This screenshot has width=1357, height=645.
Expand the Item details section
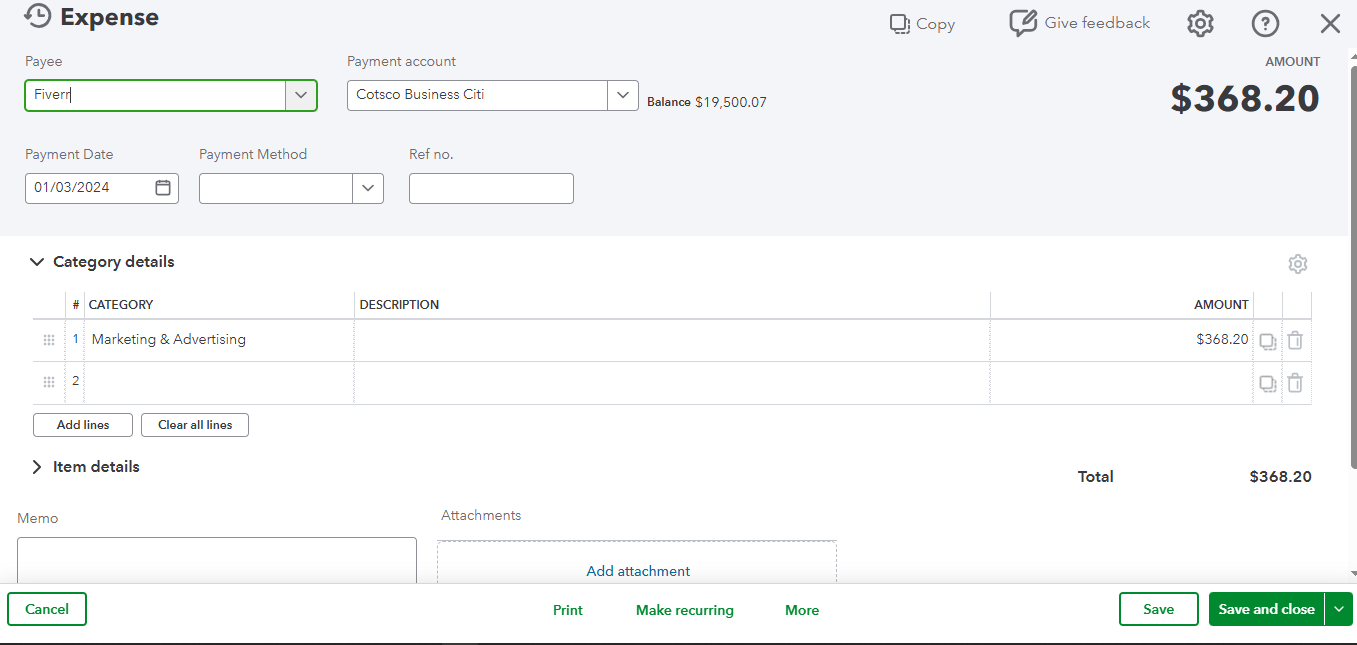(37, 467)
